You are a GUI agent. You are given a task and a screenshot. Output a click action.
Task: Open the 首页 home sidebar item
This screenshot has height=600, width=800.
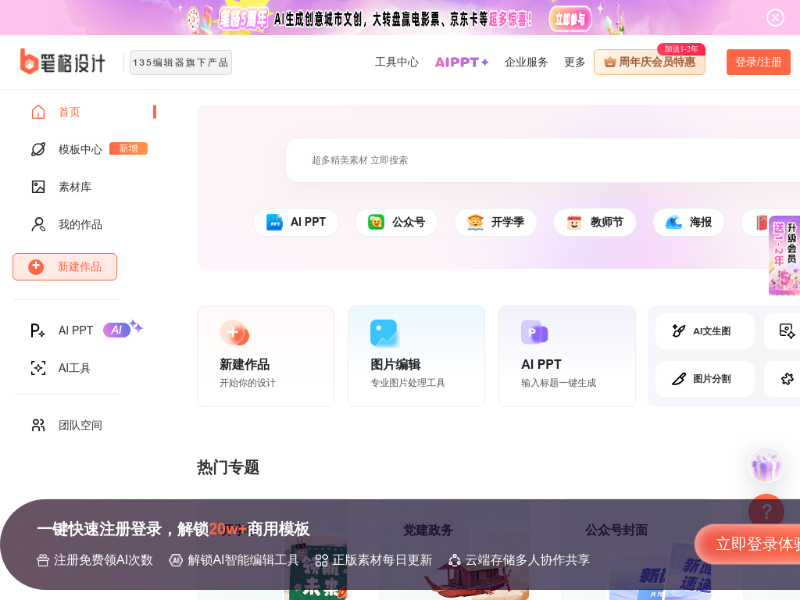68,112
